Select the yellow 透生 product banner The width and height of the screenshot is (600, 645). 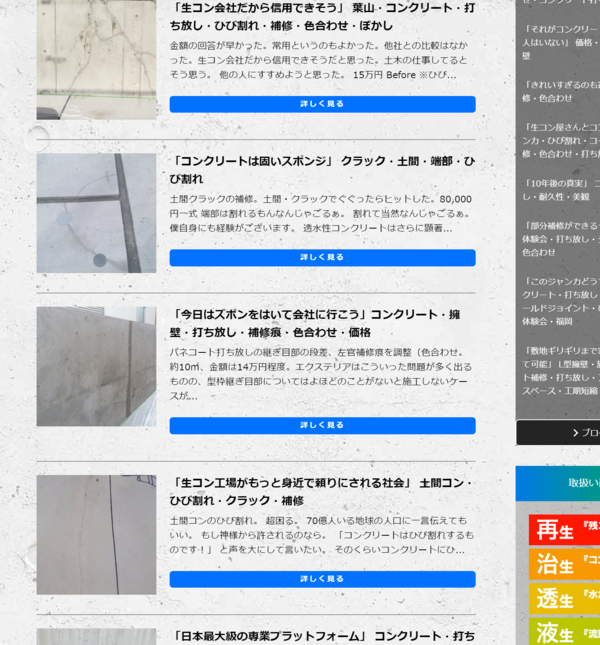coord(564,599)
